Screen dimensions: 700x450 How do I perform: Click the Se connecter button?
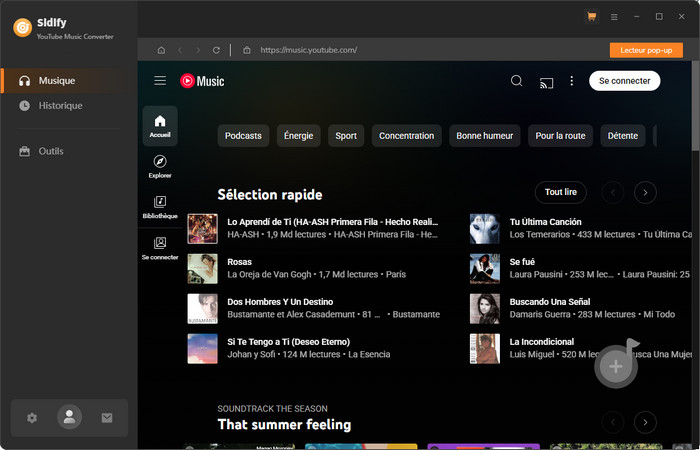click(624, 81)
